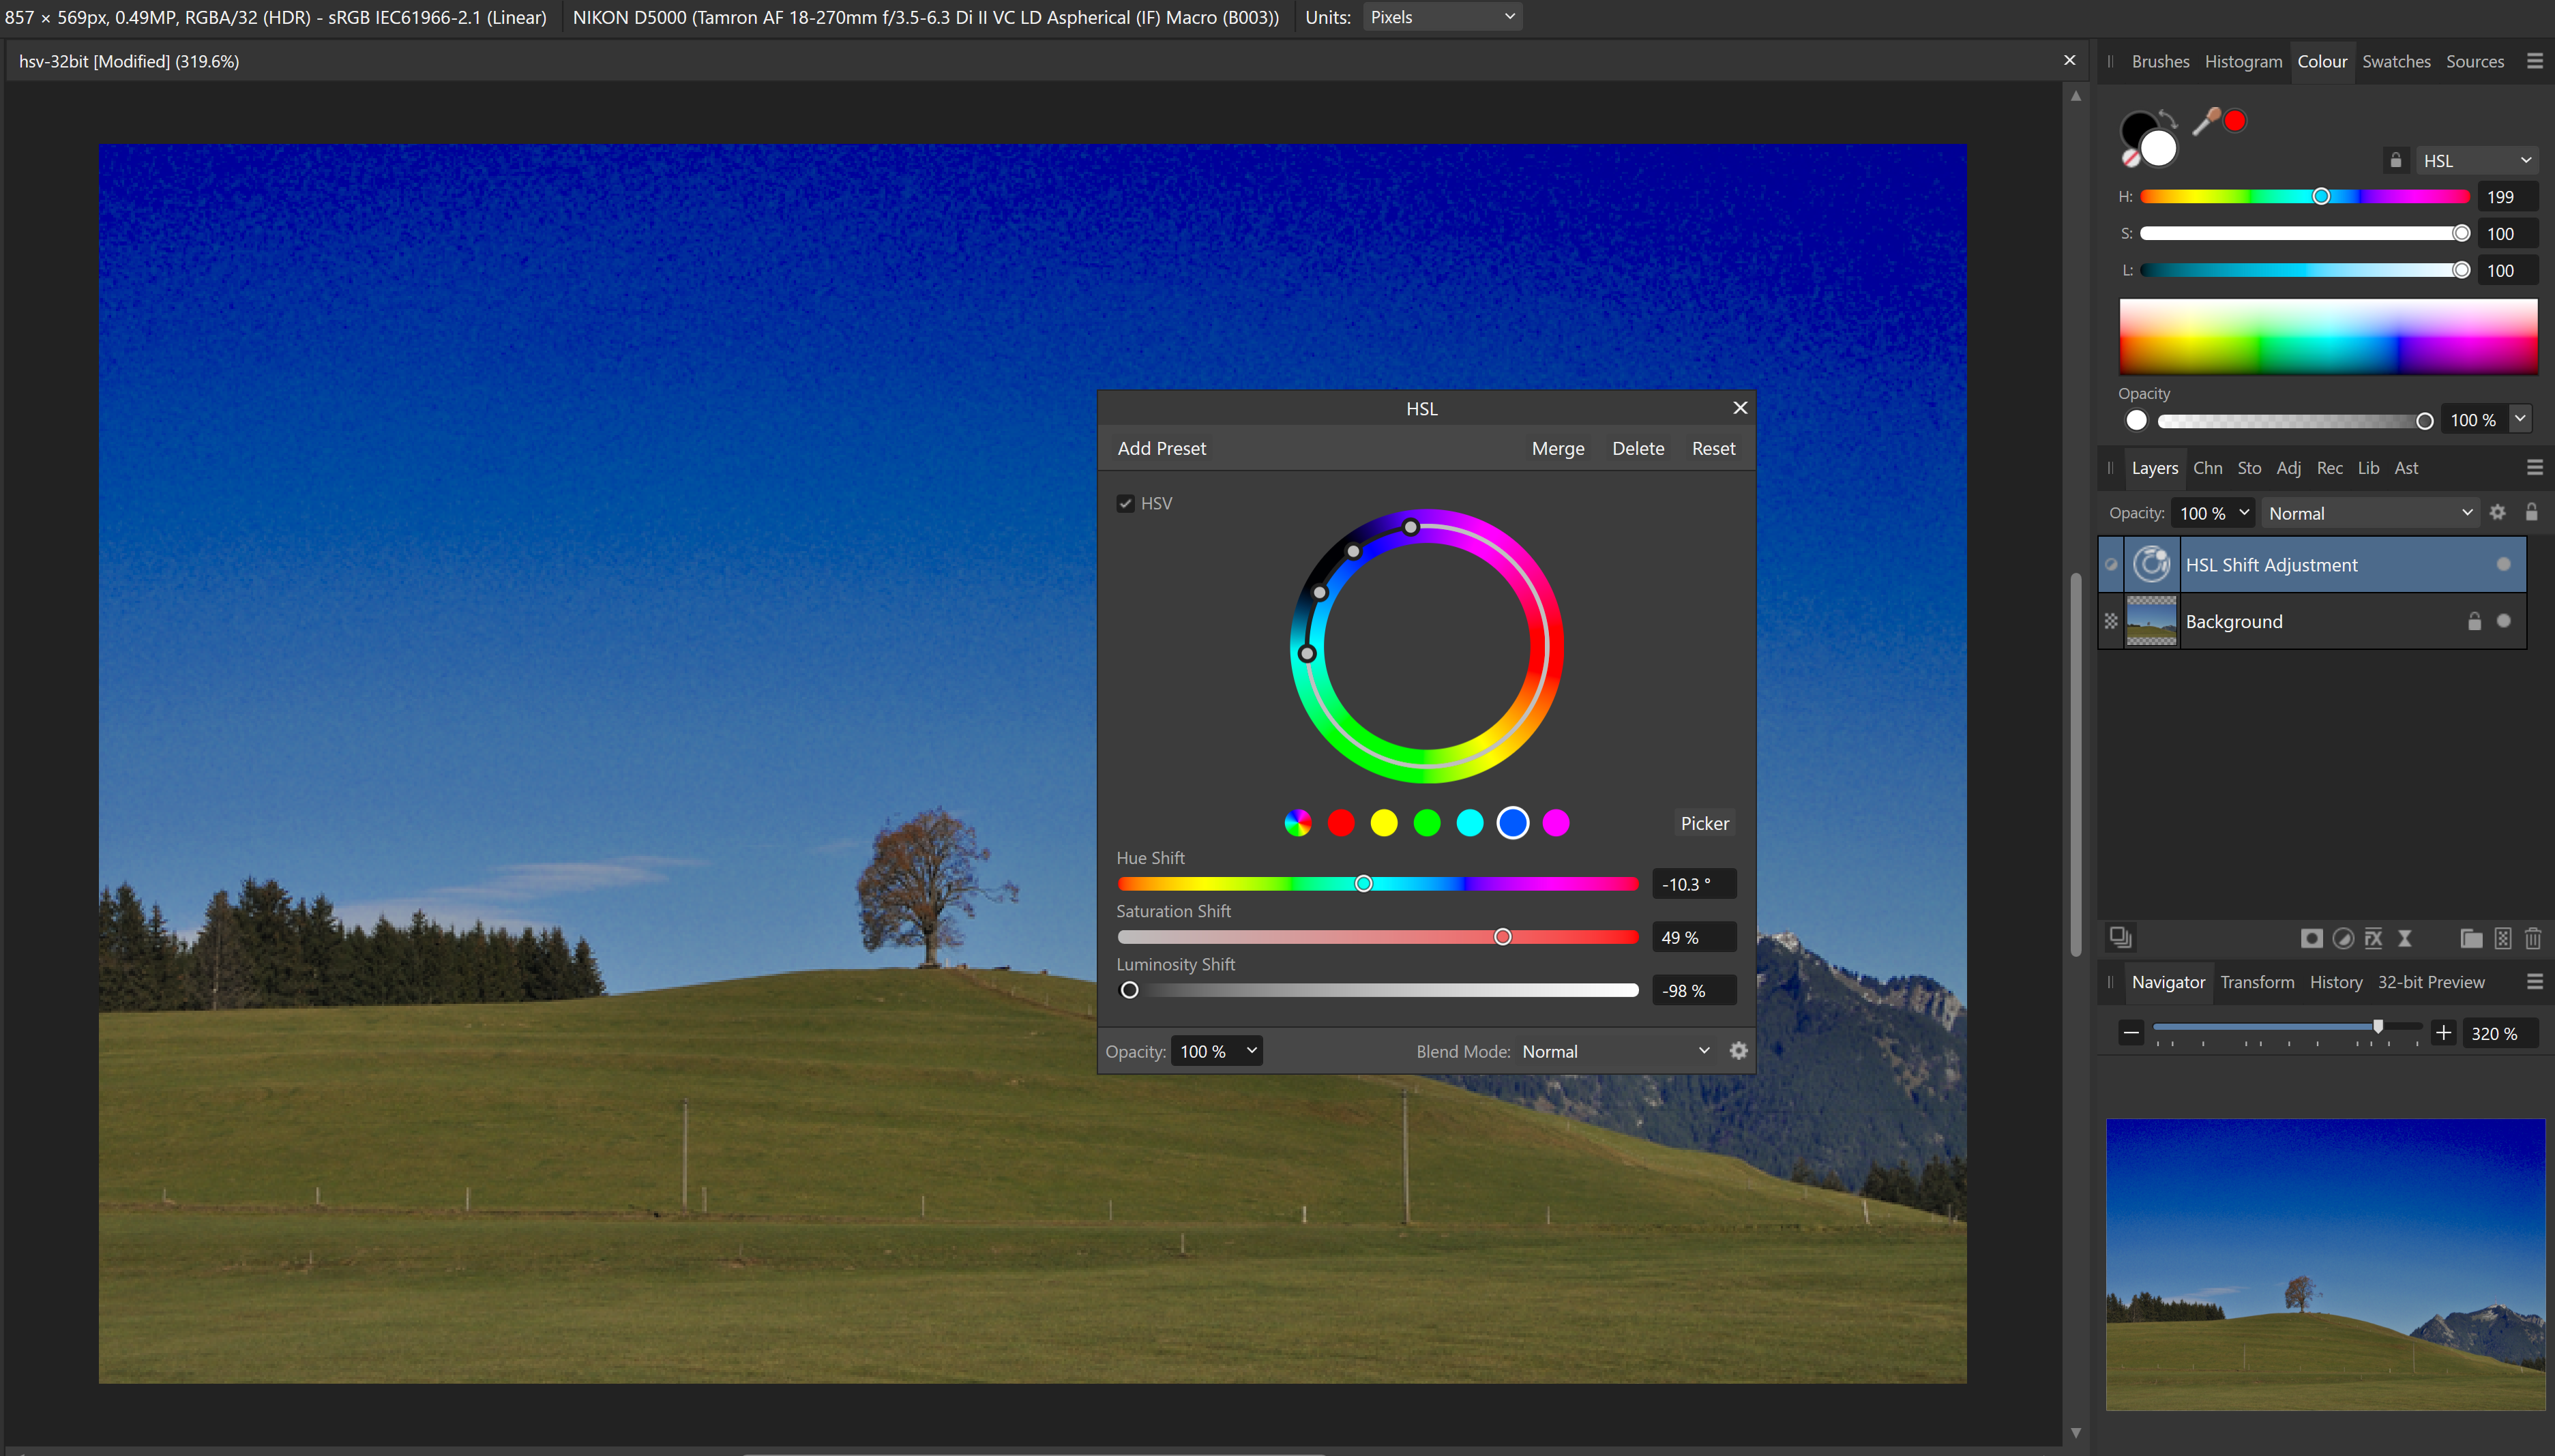Screen dimensions: 2555x1456
Task: Open HSL dialog blend options gear icon
Action: click(1739, 1050)
